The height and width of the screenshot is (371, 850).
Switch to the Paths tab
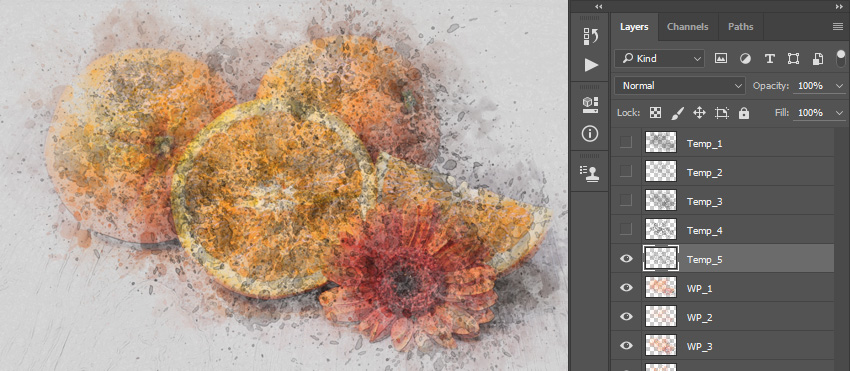pos(740,27)
